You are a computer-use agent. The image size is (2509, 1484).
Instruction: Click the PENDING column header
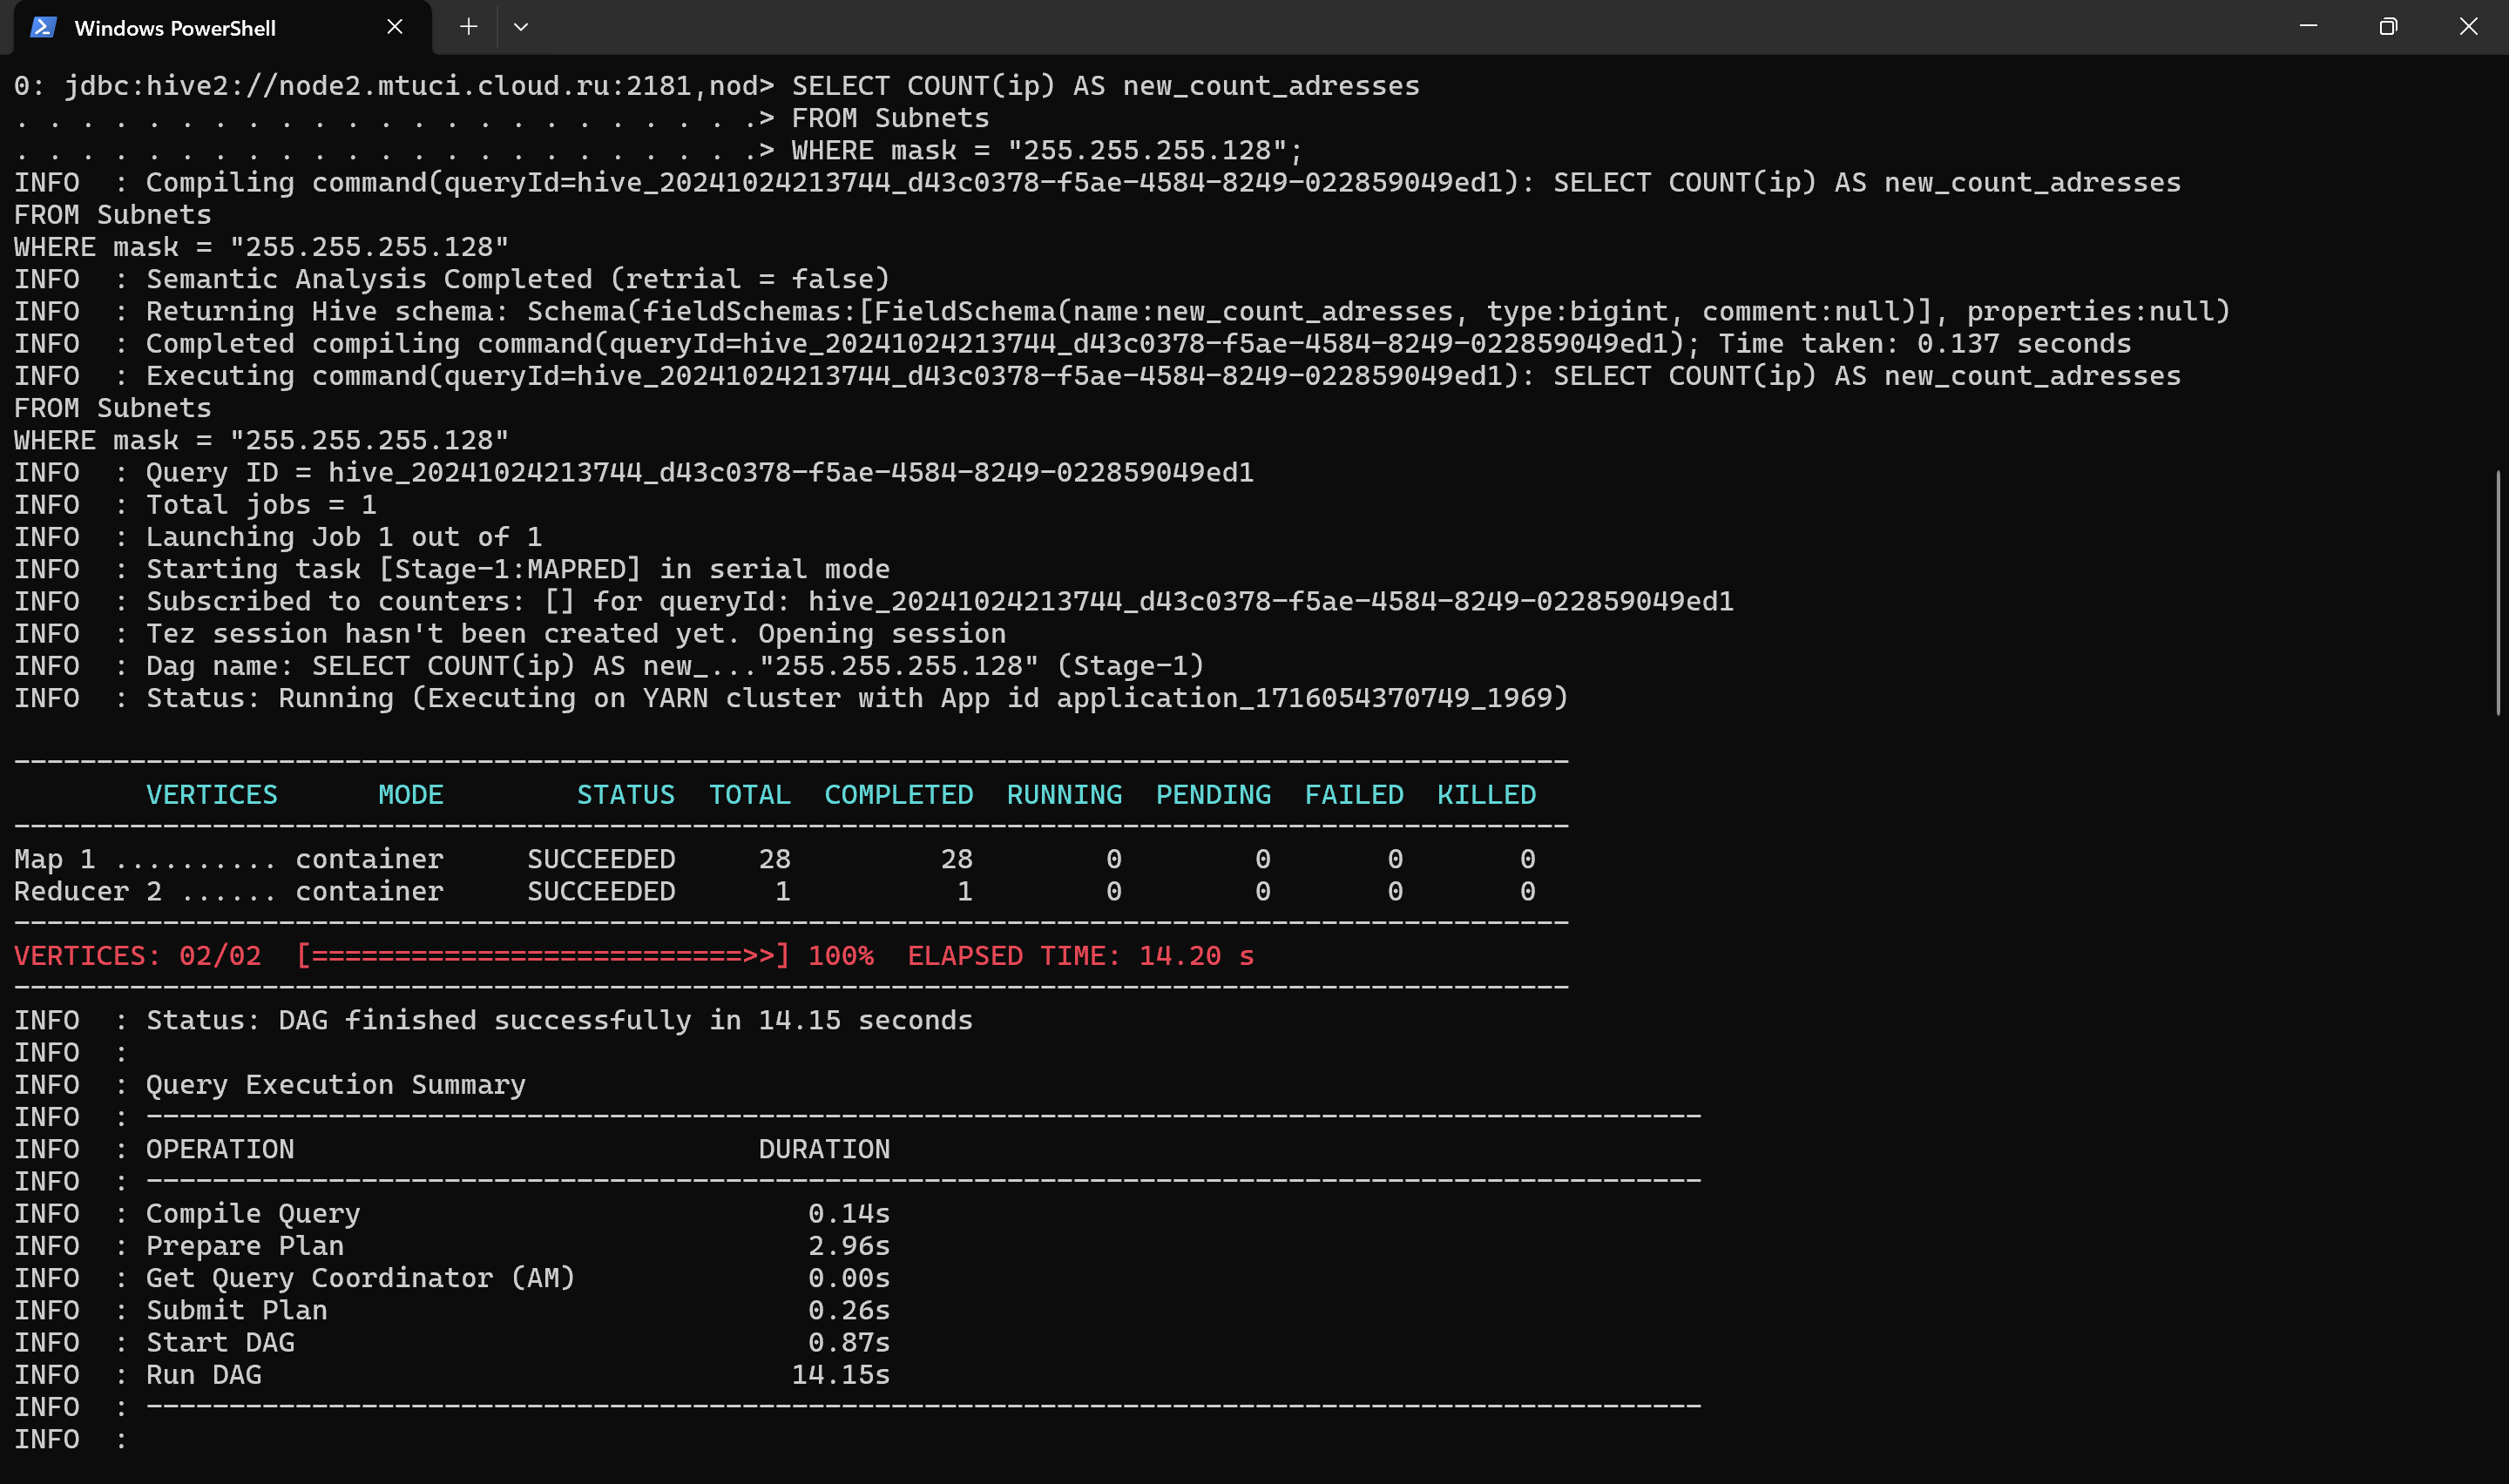pos(1213,795)
